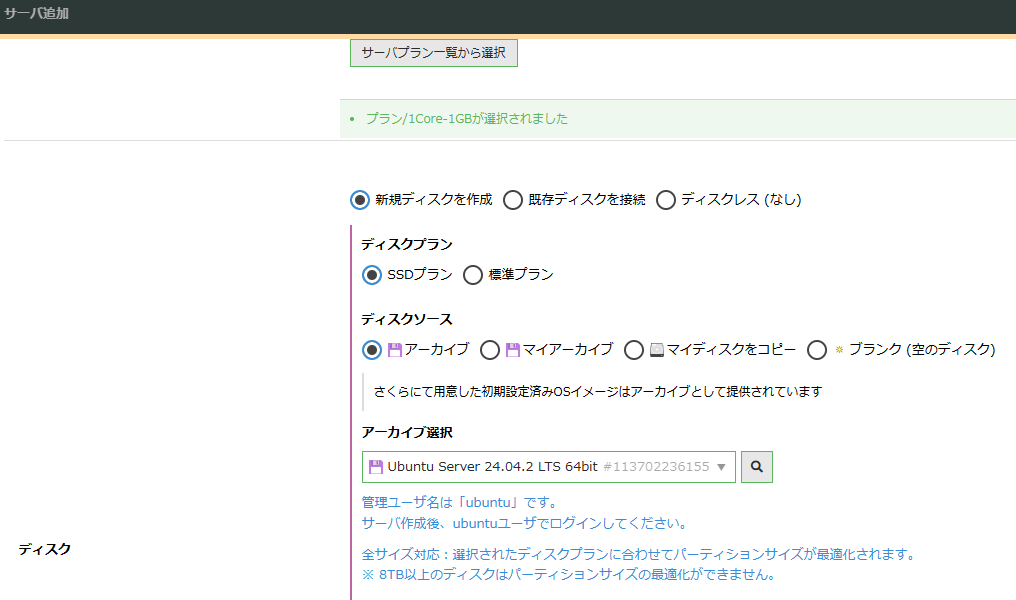Choose アーカイブ as disk source
Image resolution: width=1016 pixels, height=600 pixels.
click(371, 350)
